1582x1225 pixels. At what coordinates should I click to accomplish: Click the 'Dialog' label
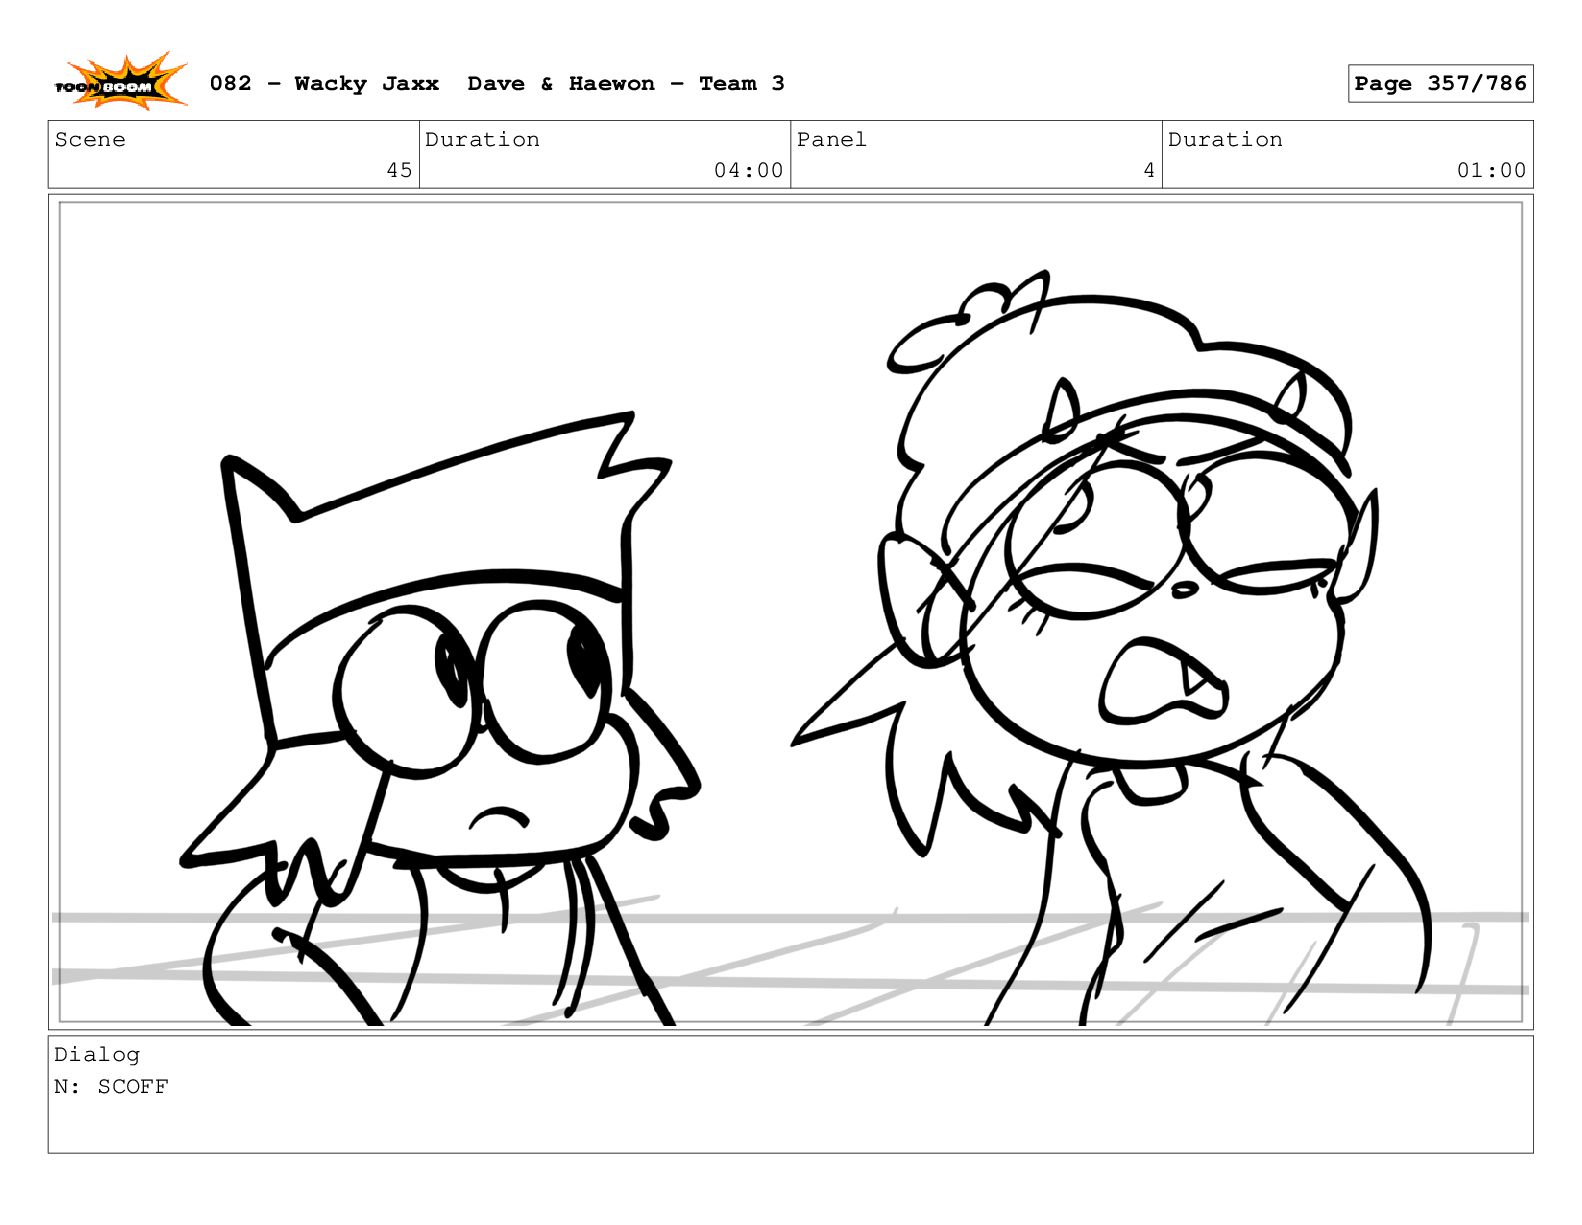pyautogui.click(x=97, y=1055)
